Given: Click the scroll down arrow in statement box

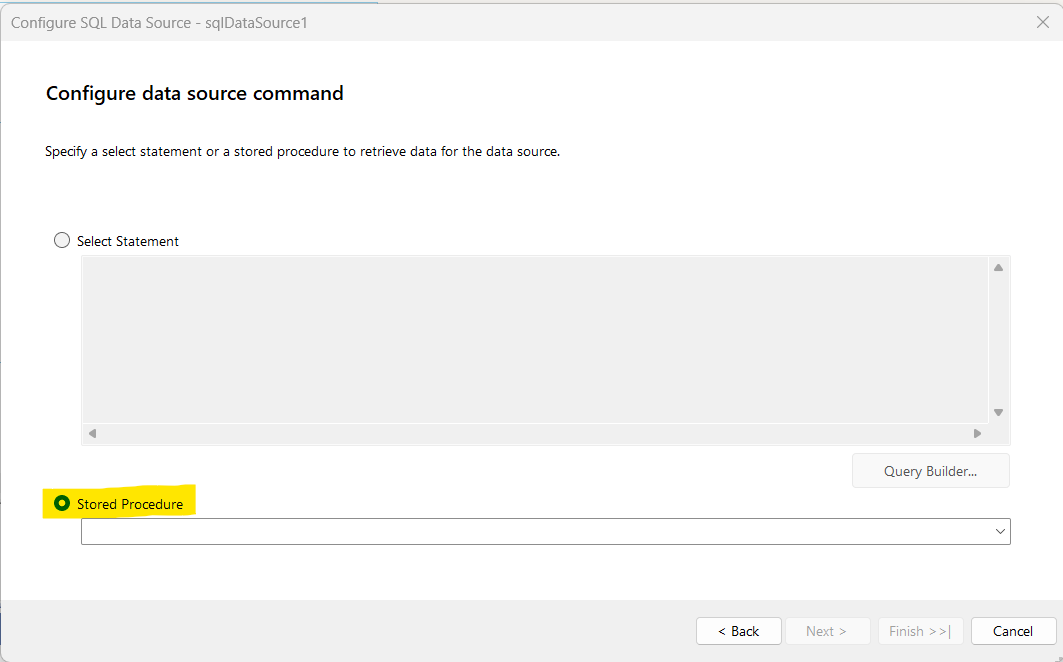Looking at the screenshot, I should pos(998,412).
